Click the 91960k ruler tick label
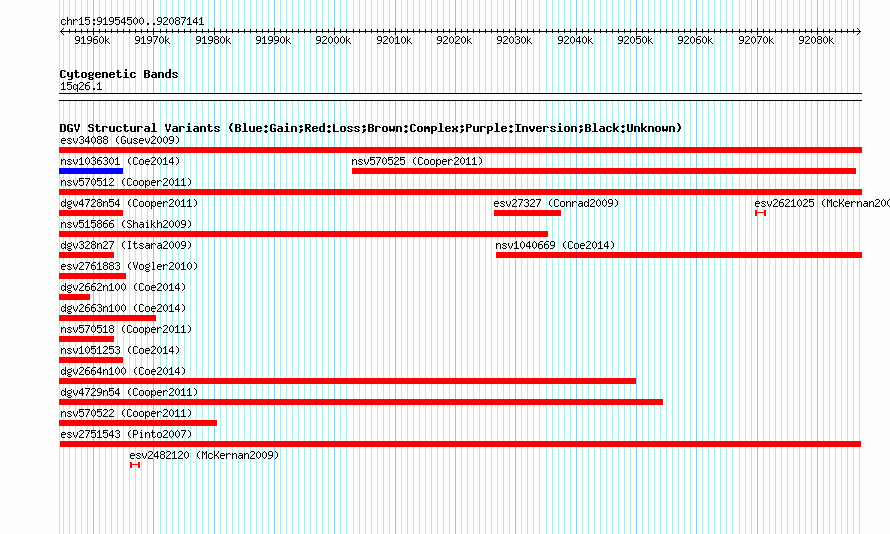Viewport: 890px width, 534px height. pyautogui.click(x=93, y=40)
